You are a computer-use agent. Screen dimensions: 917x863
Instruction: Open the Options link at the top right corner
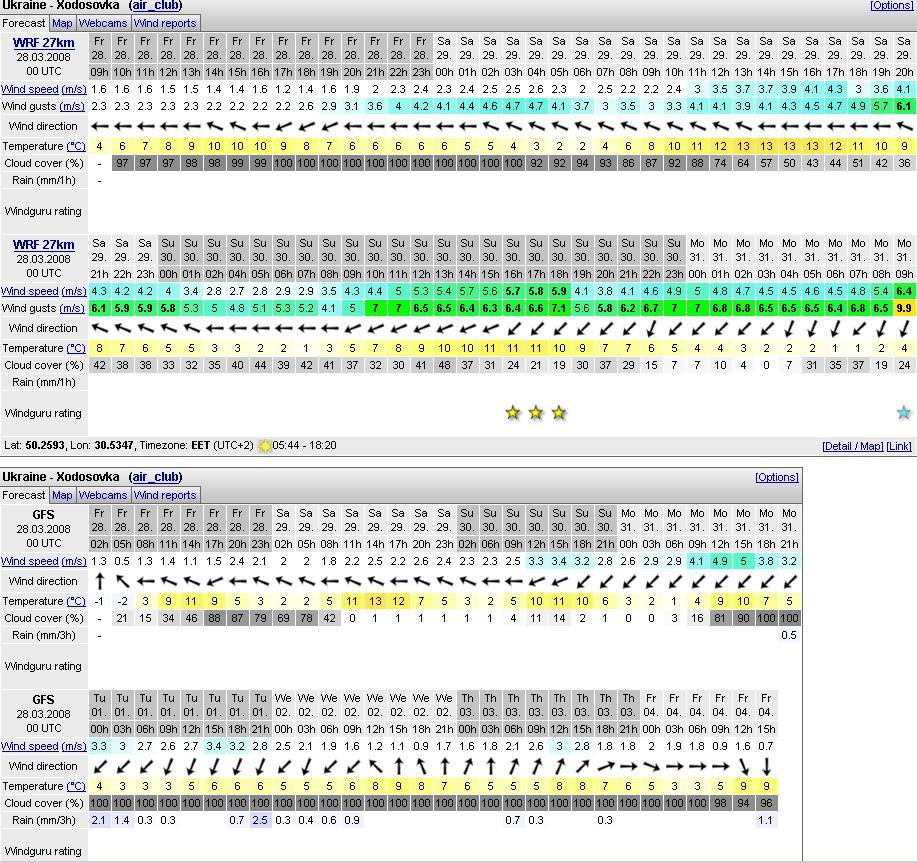click(891, 5)
